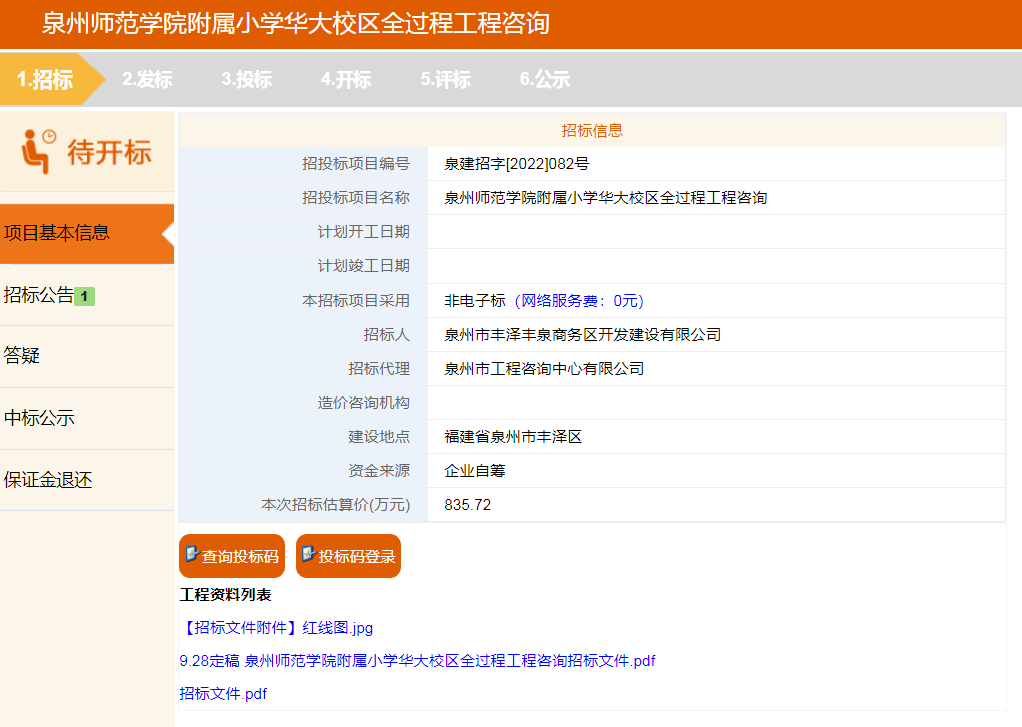1022x727 pixels.
Task: View the 6.公示 step
Action: click(545, 80)
